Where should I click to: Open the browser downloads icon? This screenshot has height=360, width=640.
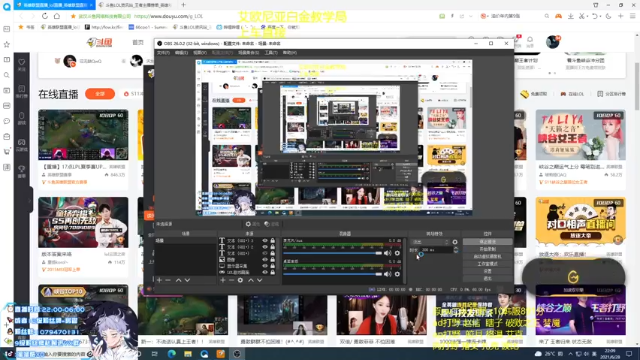click(x=571, y=16)
